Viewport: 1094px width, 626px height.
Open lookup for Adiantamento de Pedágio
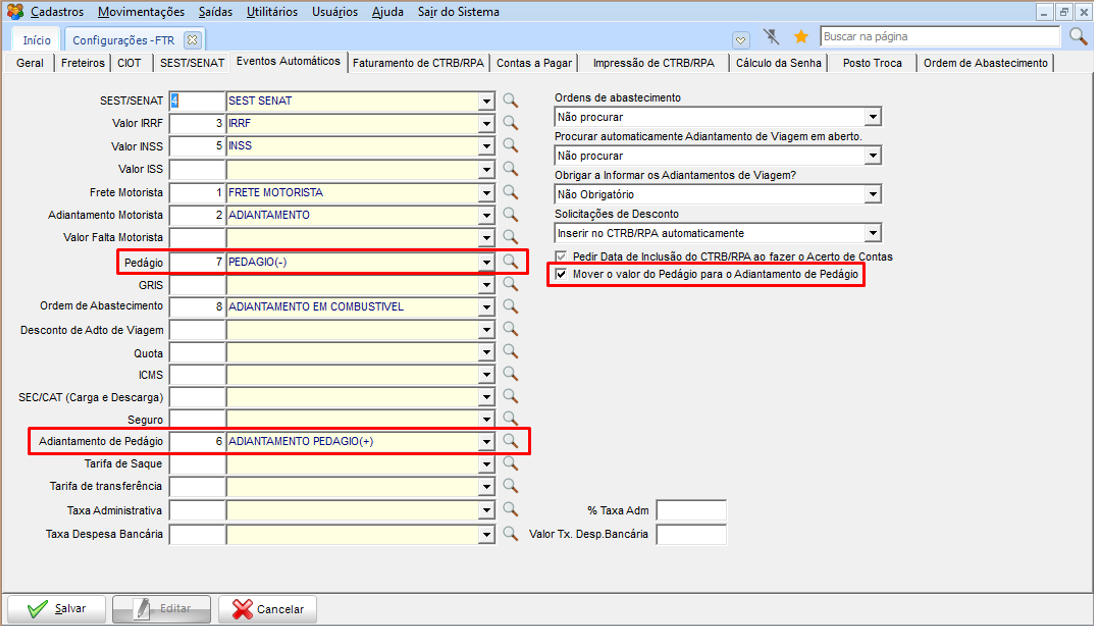click(x=510, y=441)
